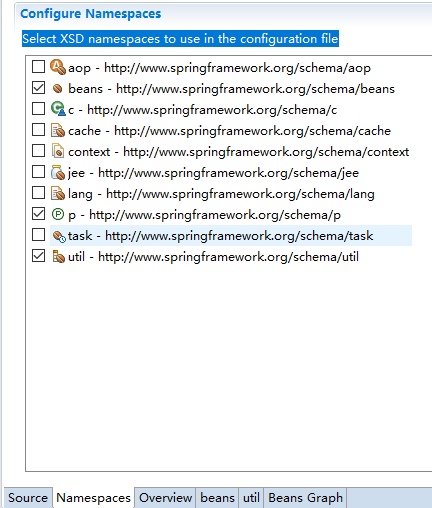Tick the cache namespace checkbox
The image size is (432, 508).
click(x=38, y=130)
